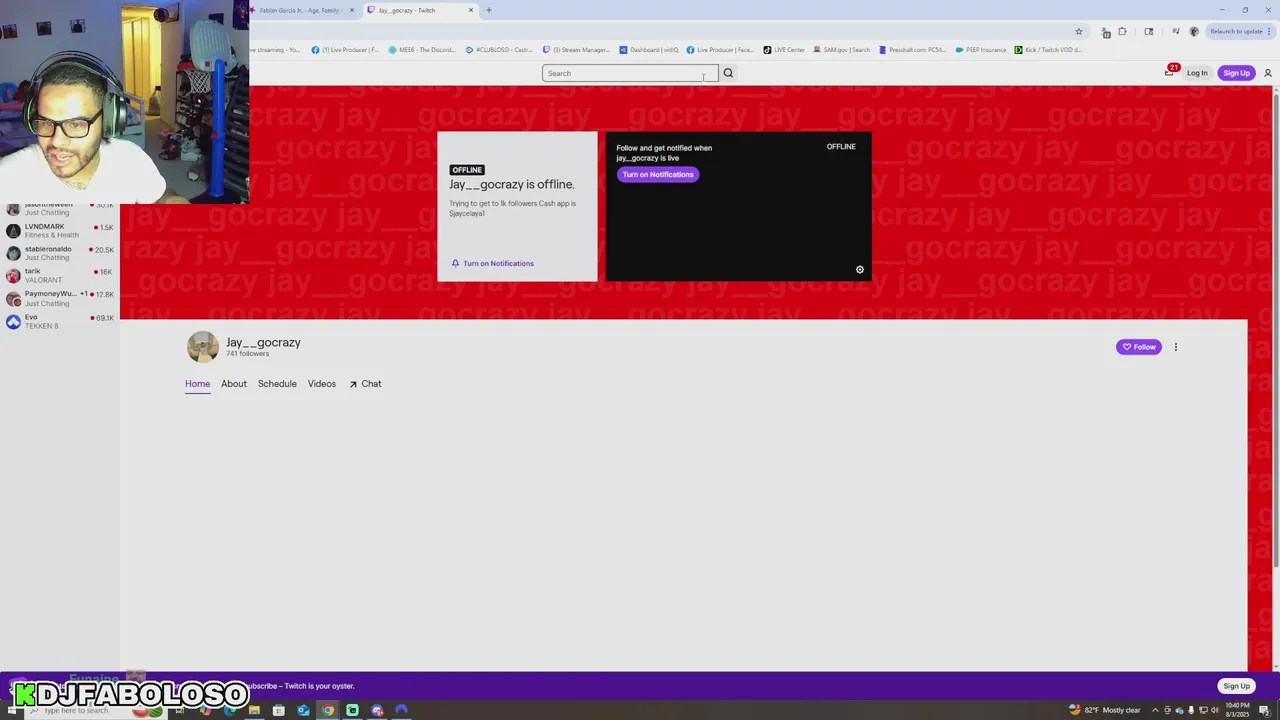Viewport: 1280px width, 720px height.
Task: Click Sign Up in the top navigation
Action: 1236,73
